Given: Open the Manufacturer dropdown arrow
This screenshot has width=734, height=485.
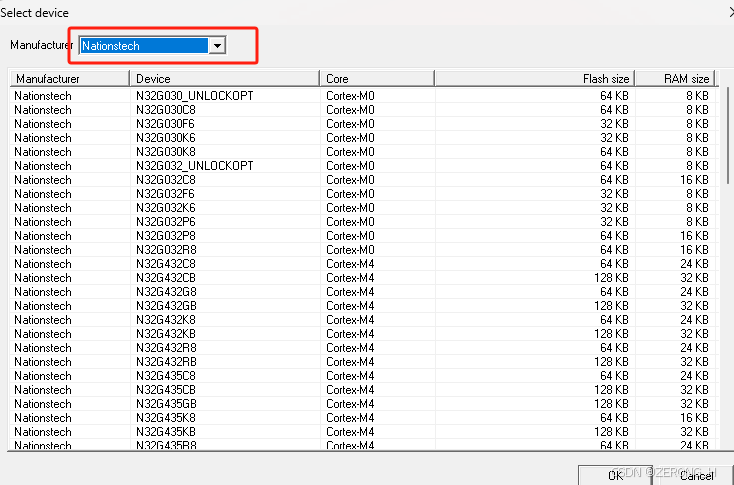Looking at the screenshot, I should click(217, 45).
